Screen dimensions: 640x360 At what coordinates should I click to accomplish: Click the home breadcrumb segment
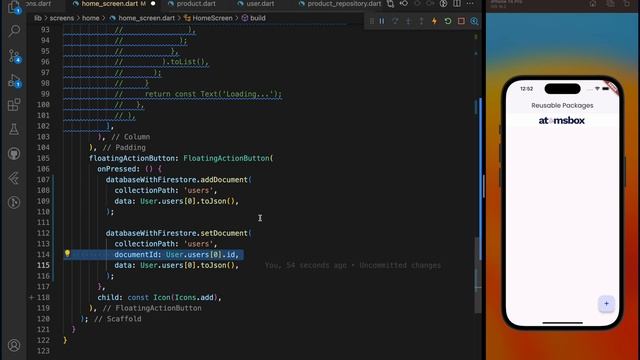point(91,18)
